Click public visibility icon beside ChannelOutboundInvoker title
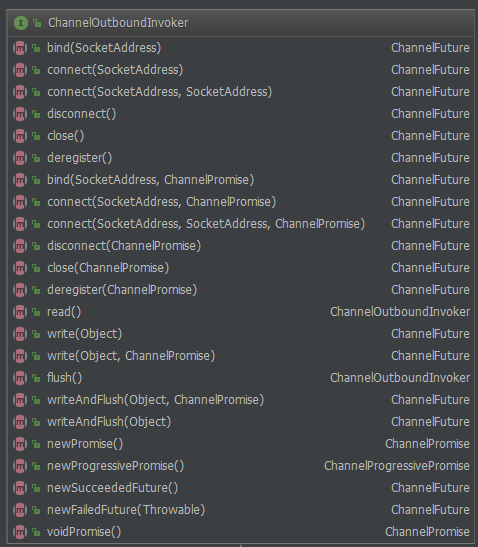478x547 pixels. point(37,23)
